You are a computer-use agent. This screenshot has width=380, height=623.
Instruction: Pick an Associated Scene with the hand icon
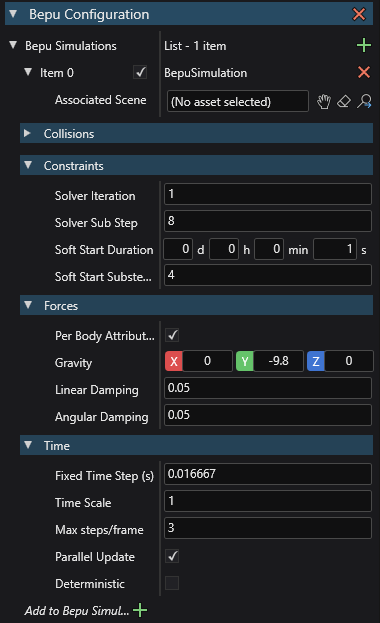pyautogui.click(x=324, y=102)
